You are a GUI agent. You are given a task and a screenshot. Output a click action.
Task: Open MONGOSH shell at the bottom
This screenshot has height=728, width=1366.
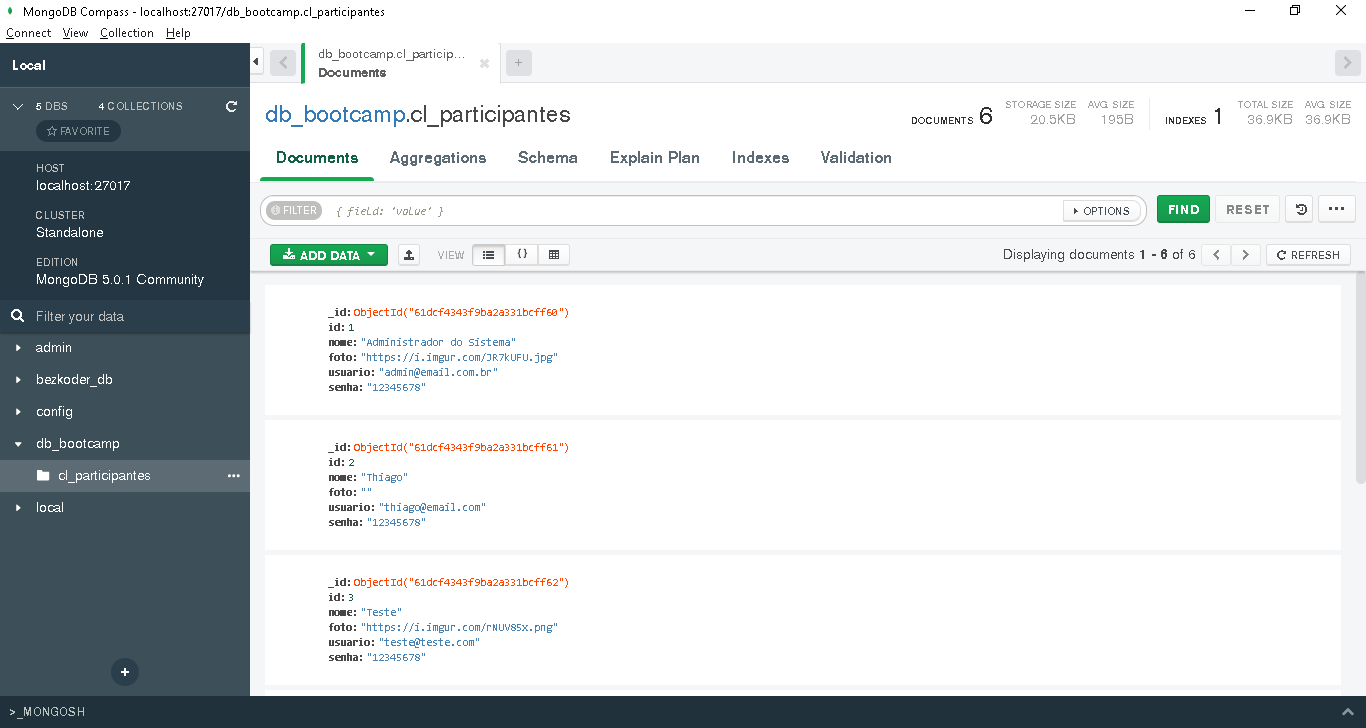[46, 711]
